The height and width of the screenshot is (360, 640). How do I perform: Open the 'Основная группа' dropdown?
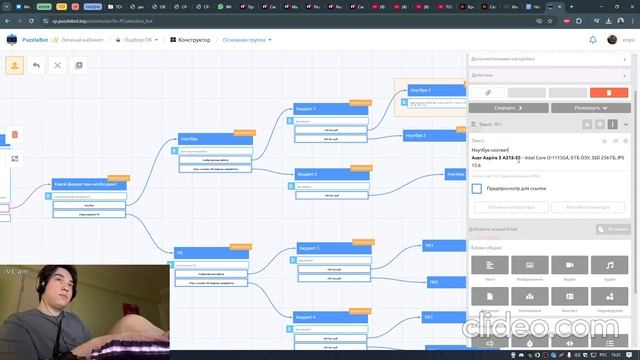tap(247, 40)
